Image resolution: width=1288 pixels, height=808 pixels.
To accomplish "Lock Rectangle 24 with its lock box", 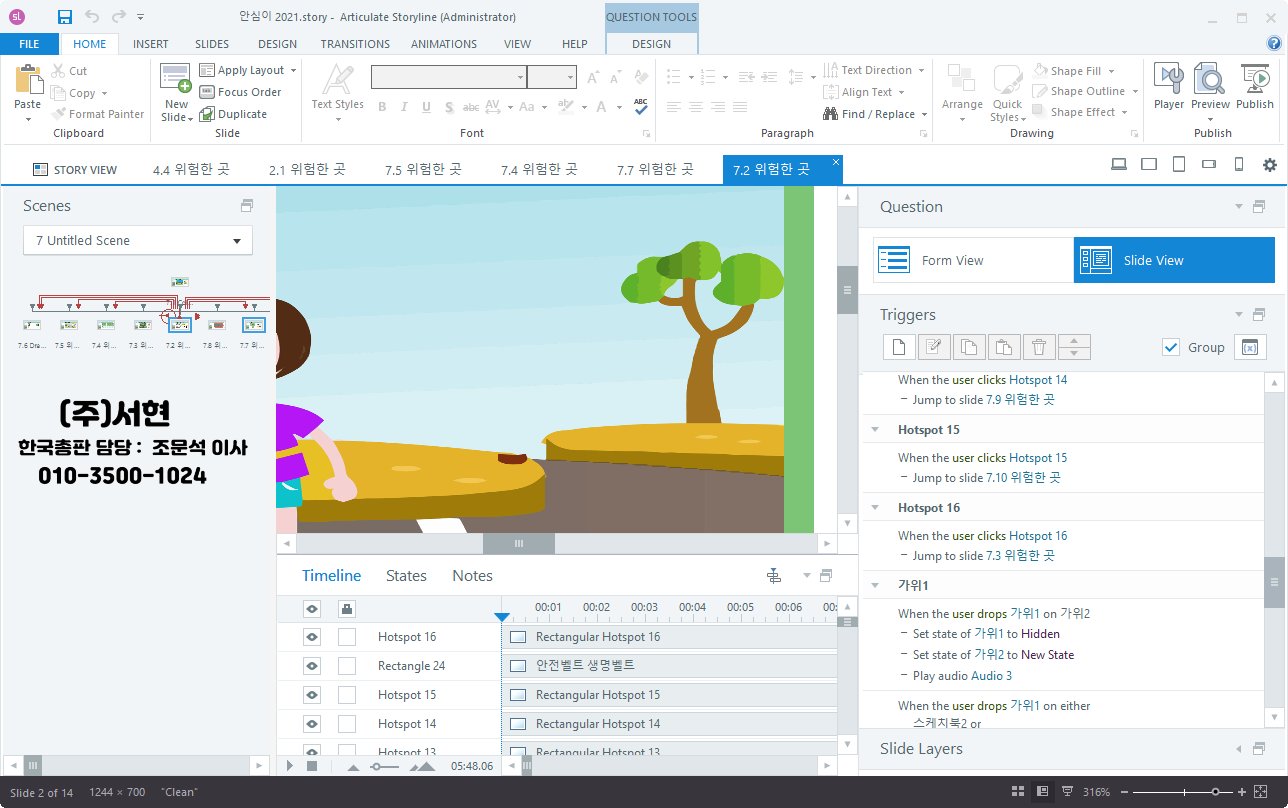I will pyautogui.click(x=347, y=666).
